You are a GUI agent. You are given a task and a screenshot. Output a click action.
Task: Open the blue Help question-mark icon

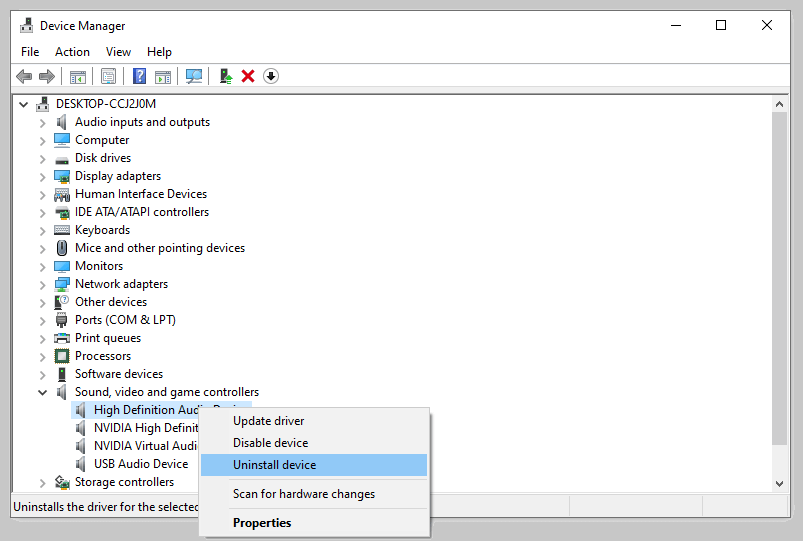click(139, 76)
